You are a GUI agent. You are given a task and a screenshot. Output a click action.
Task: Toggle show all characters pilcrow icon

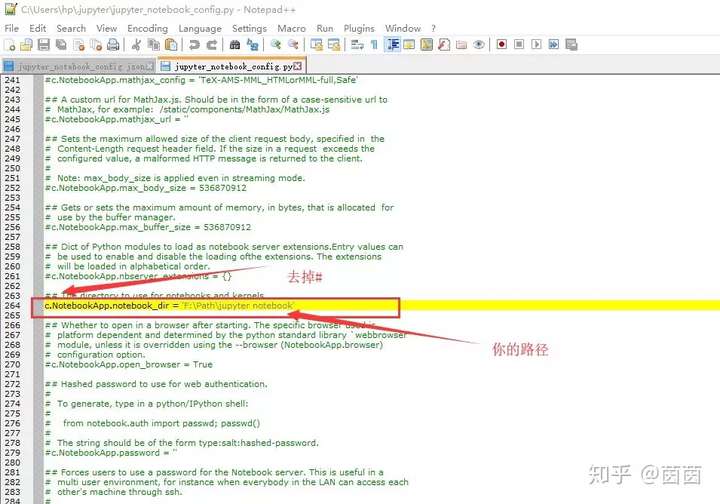[374, 45]
